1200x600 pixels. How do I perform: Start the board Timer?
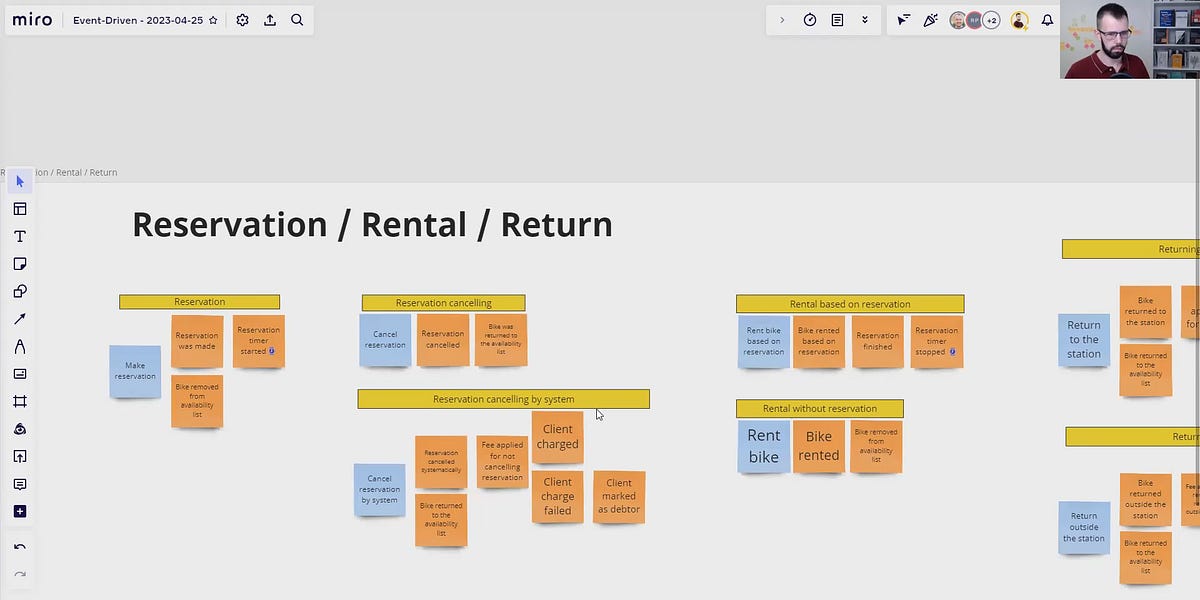click(x=810, y=19)
